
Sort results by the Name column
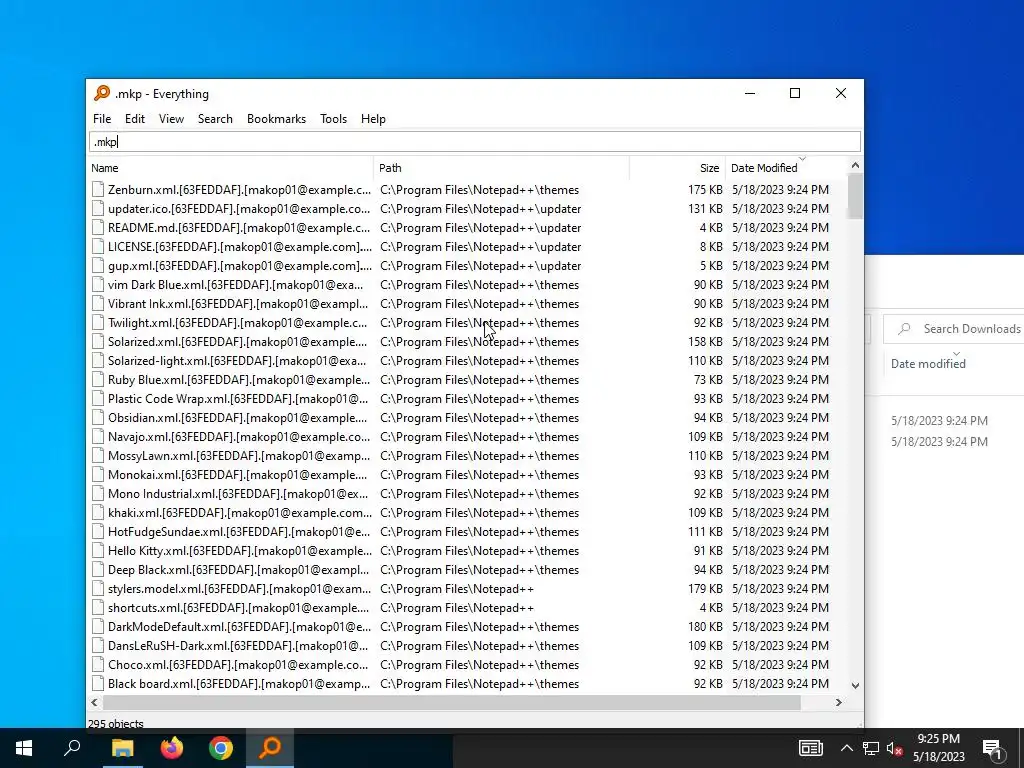tap(231, 168)
